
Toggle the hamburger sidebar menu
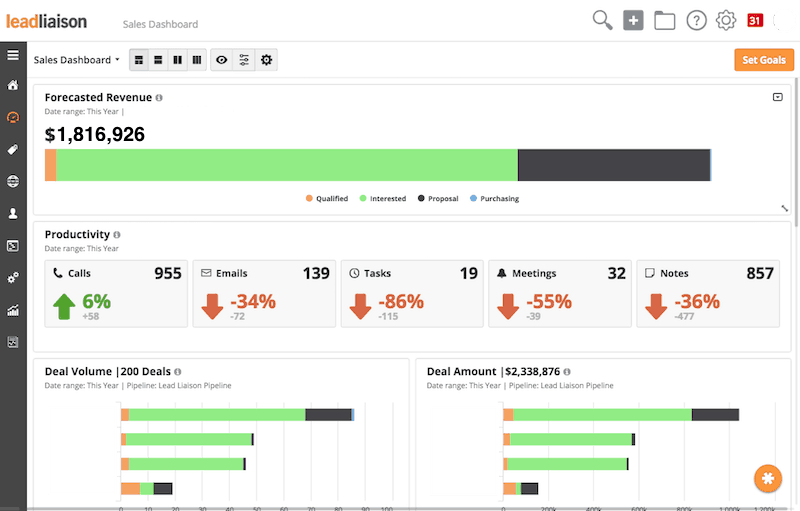coord(13,55)
